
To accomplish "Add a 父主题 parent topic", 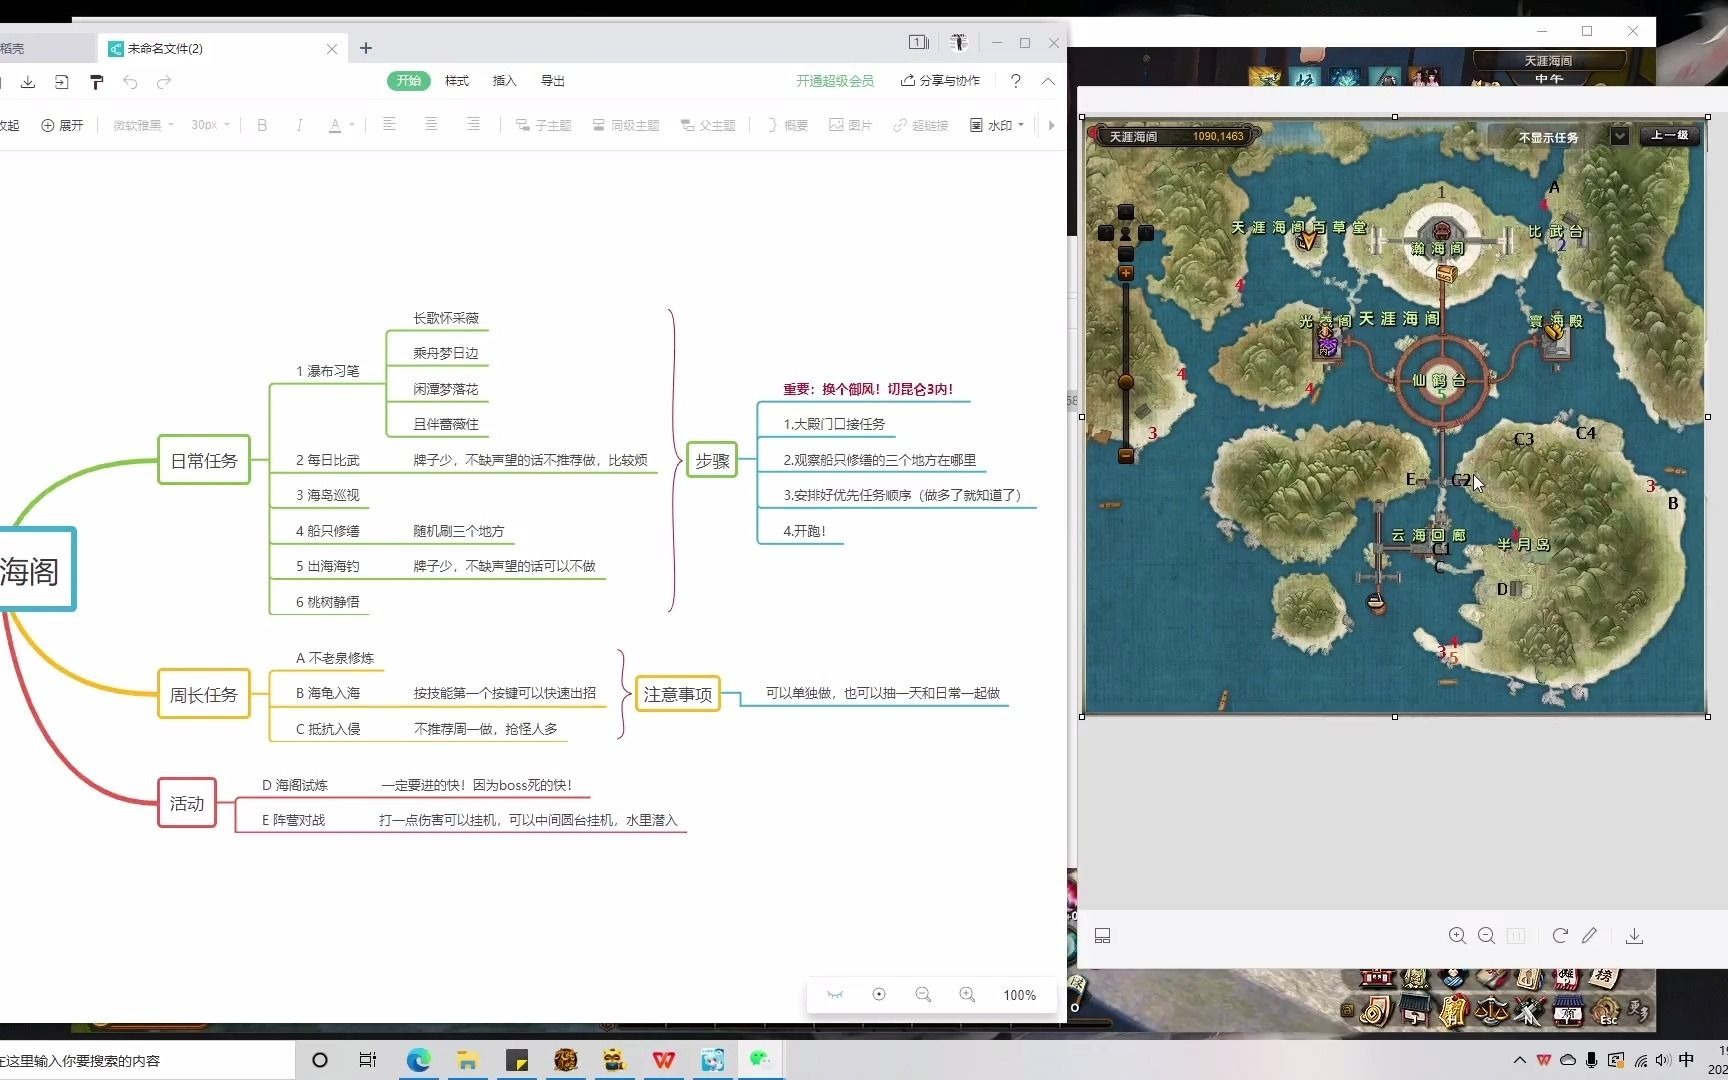I will coord(707,125).
